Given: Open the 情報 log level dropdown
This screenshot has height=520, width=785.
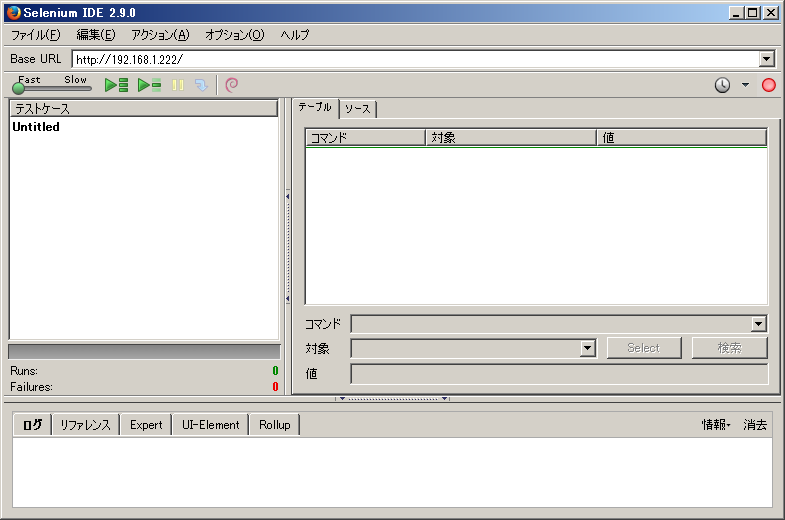Looking at the screenshot, I should point(716,425).
